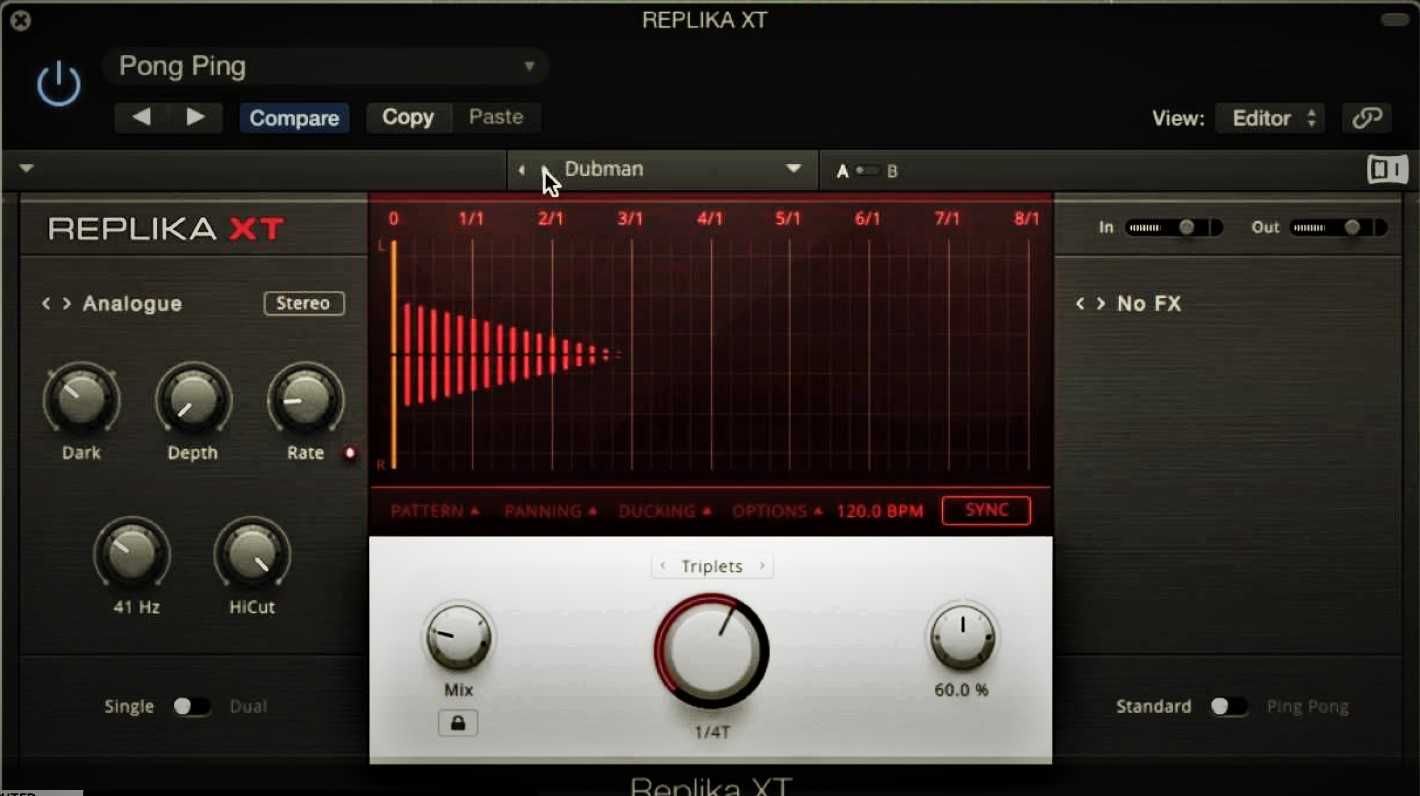This screenshot has width=1420, height=796.
Task: Expand the Dubman preset list
Action: (x=793, y=169)
